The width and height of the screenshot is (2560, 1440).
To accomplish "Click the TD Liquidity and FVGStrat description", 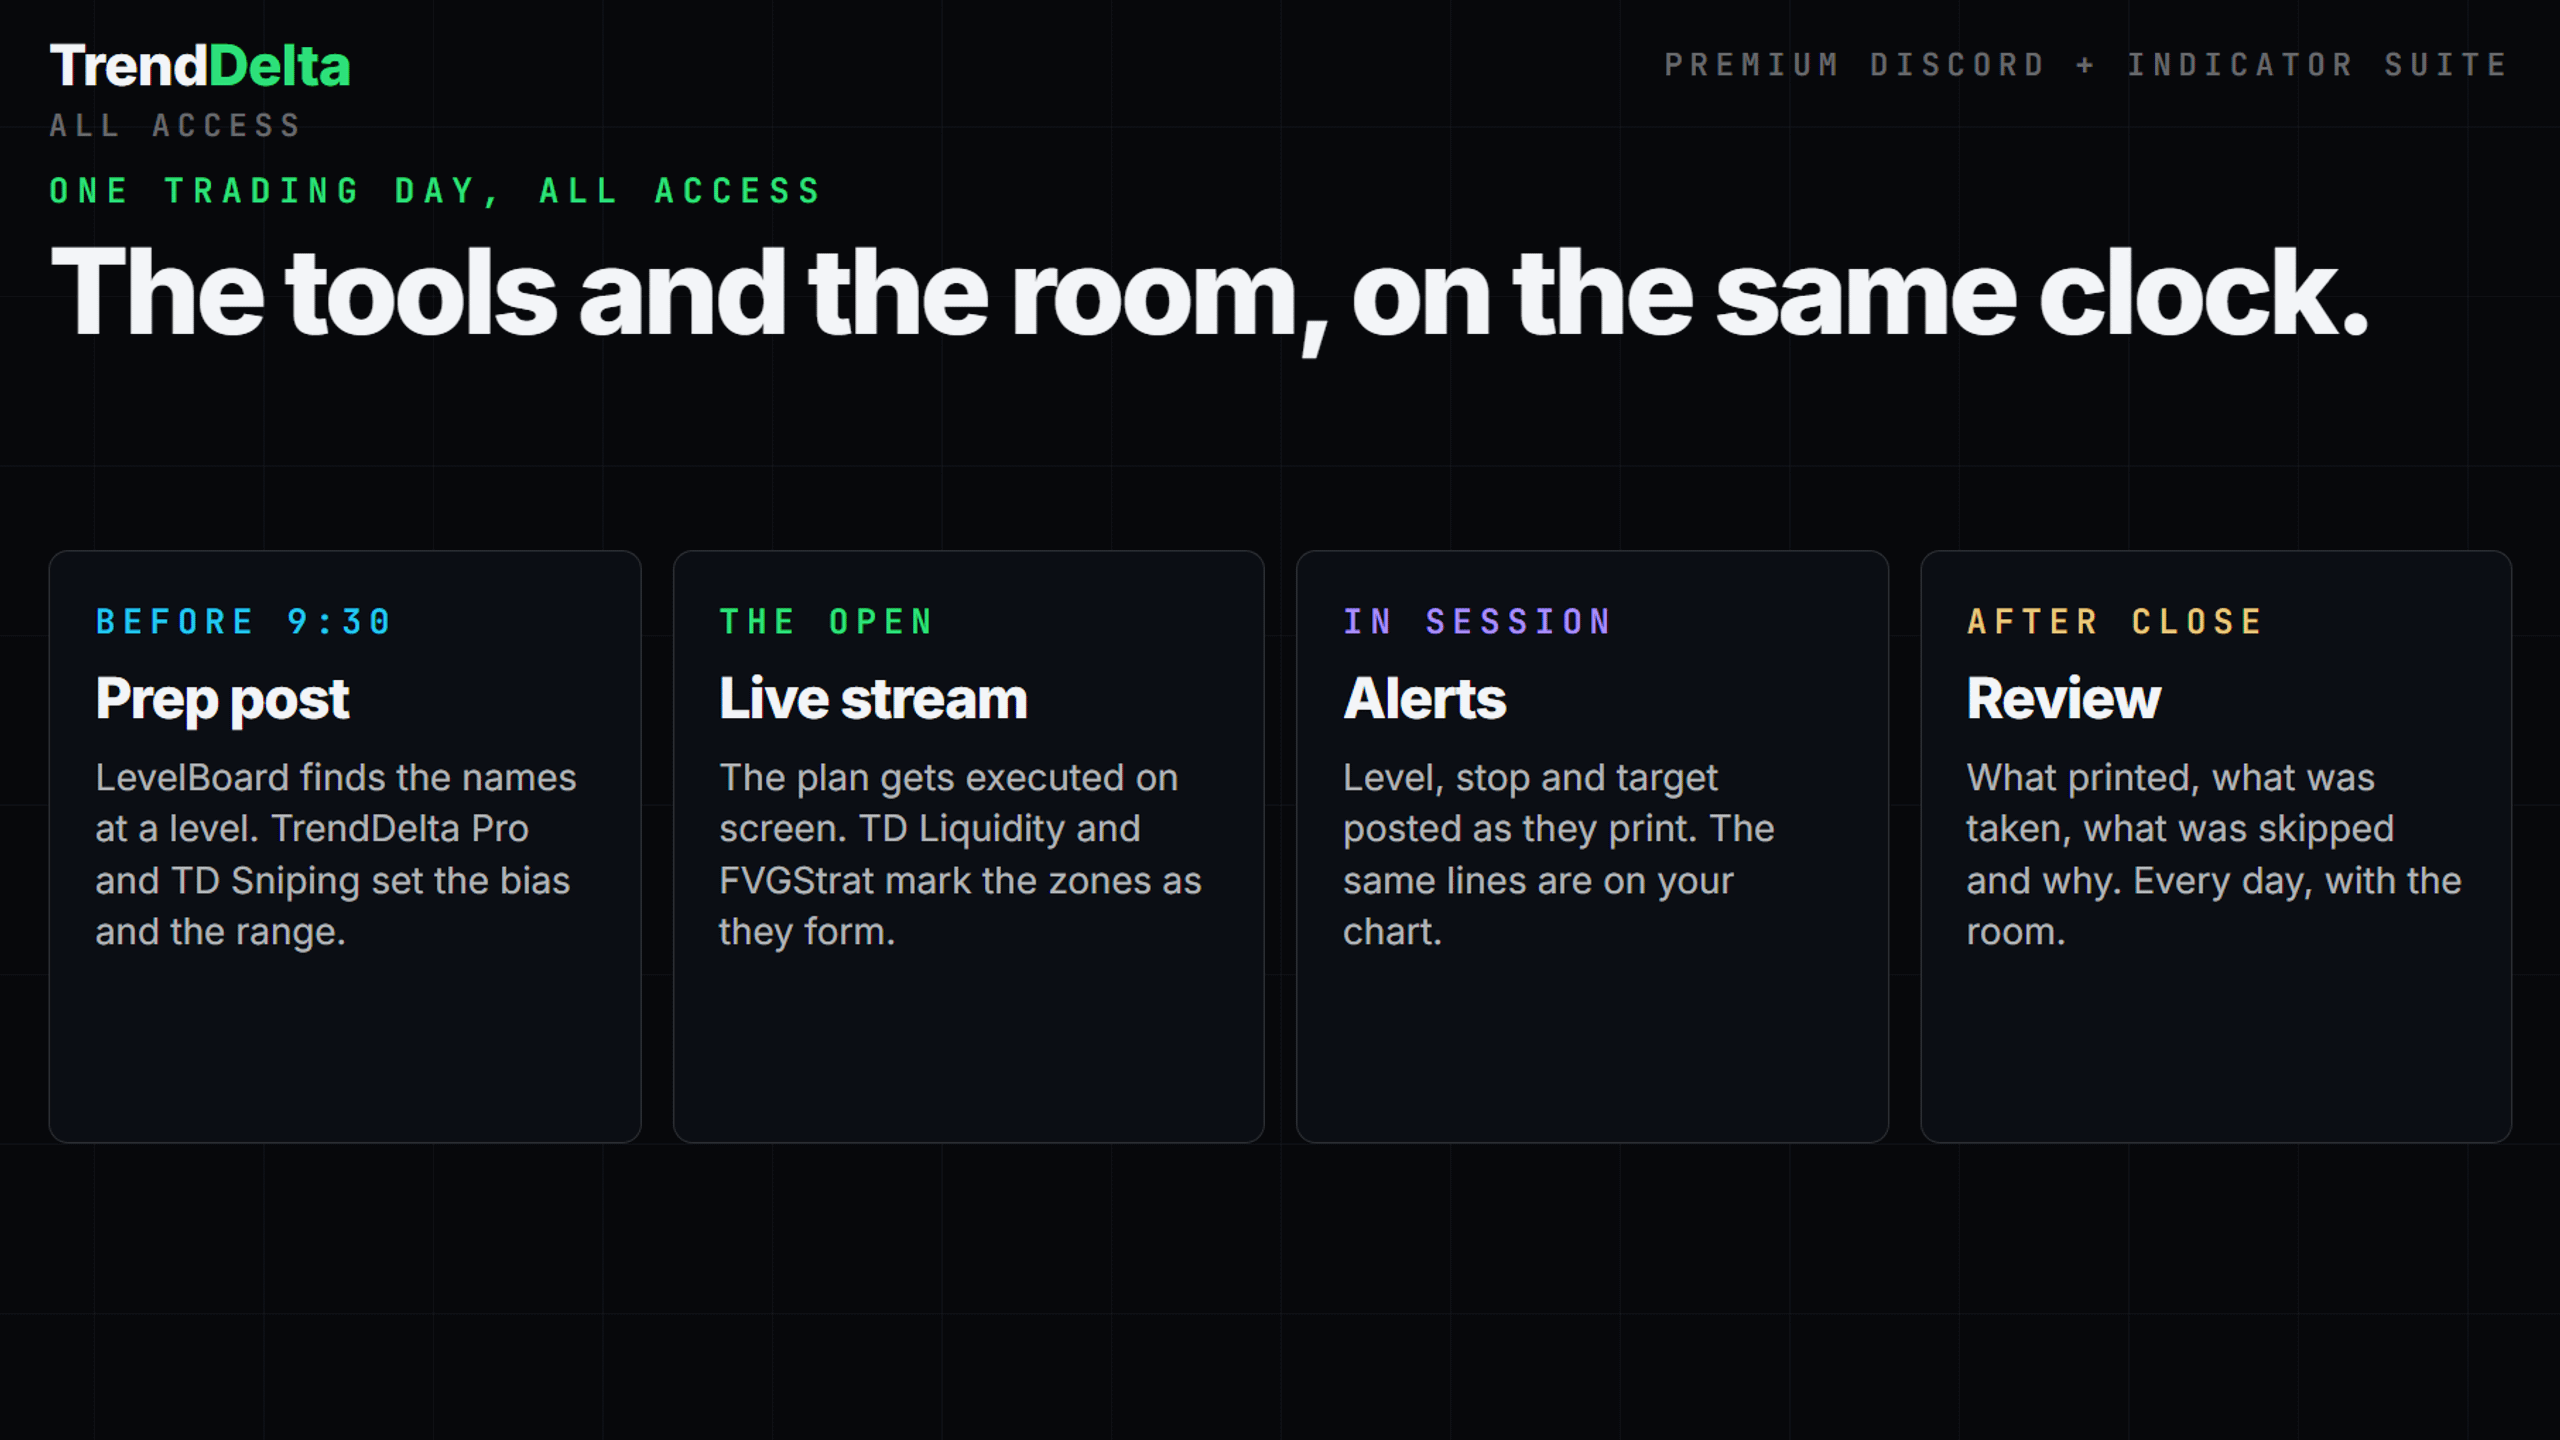I will point(960,855).
